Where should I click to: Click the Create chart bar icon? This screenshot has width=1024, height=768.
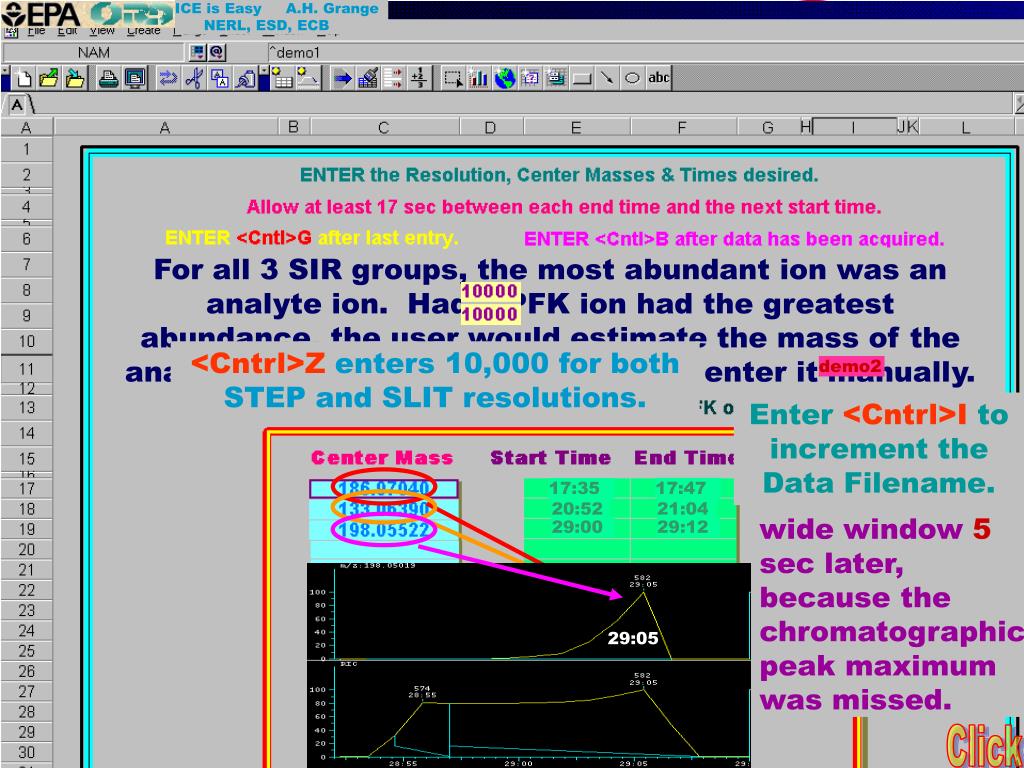tap(478, 79)
